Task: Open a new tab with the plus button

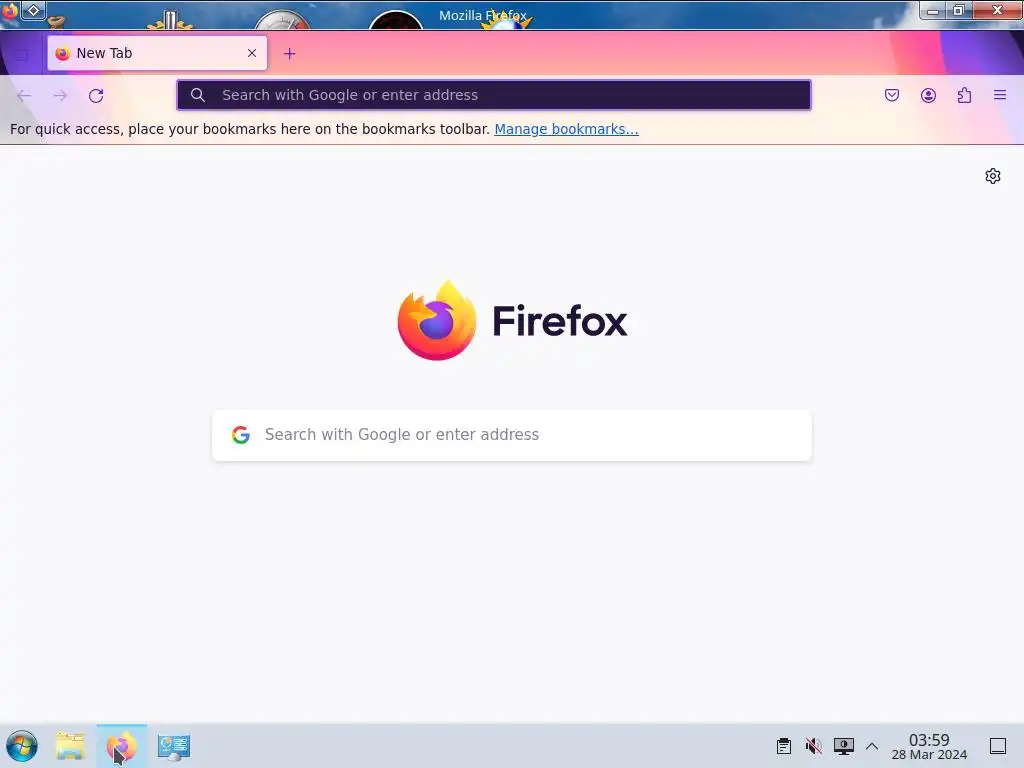Action: 289,54
